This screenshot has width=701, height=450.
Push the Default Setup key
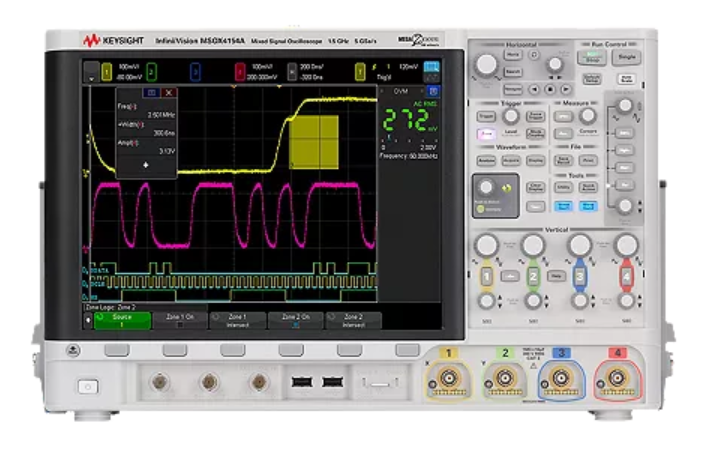click(591, 79)
